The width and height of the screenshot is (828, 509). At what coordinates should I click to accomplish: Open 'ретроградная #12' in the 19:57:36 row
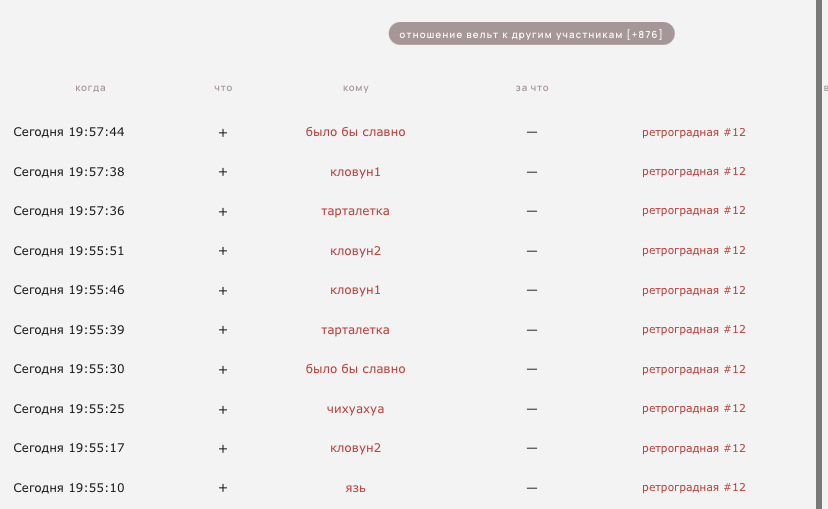point(694,211)
